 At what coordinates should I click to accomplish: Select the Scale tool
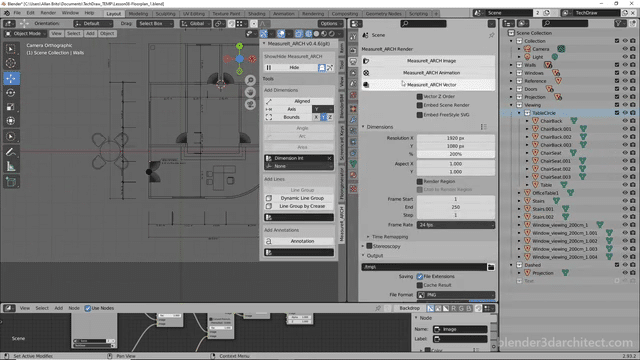tap(11, 107)
